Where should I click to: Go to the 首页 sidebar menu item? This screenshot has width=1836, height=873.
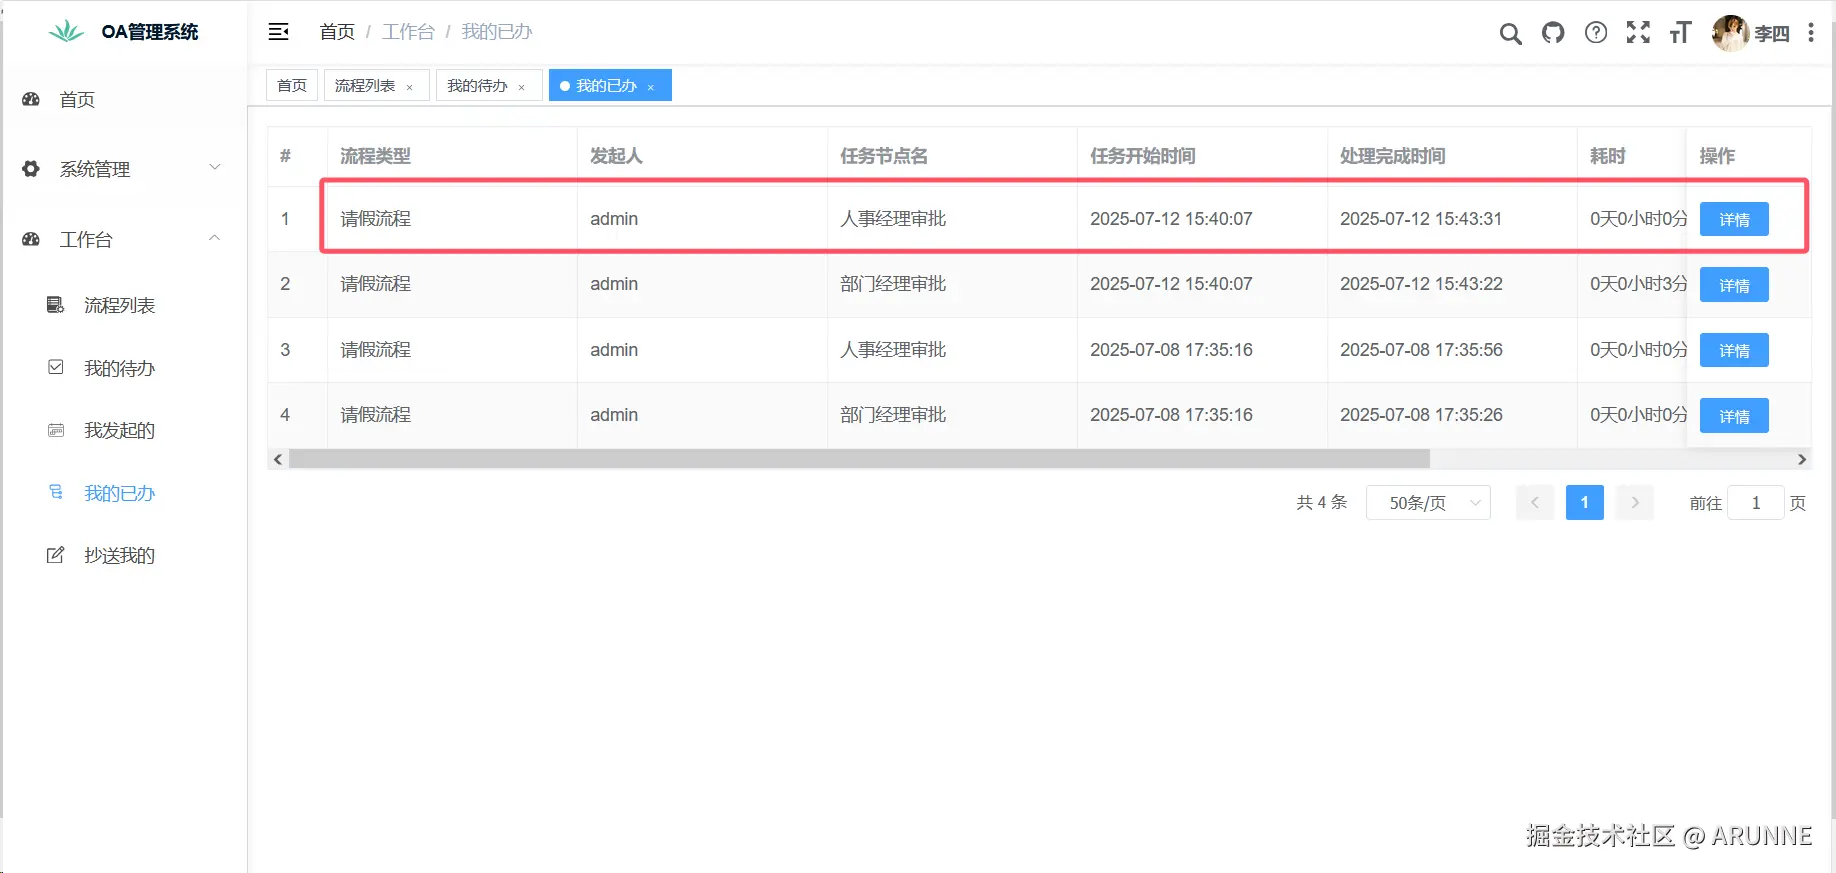tap(124, 99)
